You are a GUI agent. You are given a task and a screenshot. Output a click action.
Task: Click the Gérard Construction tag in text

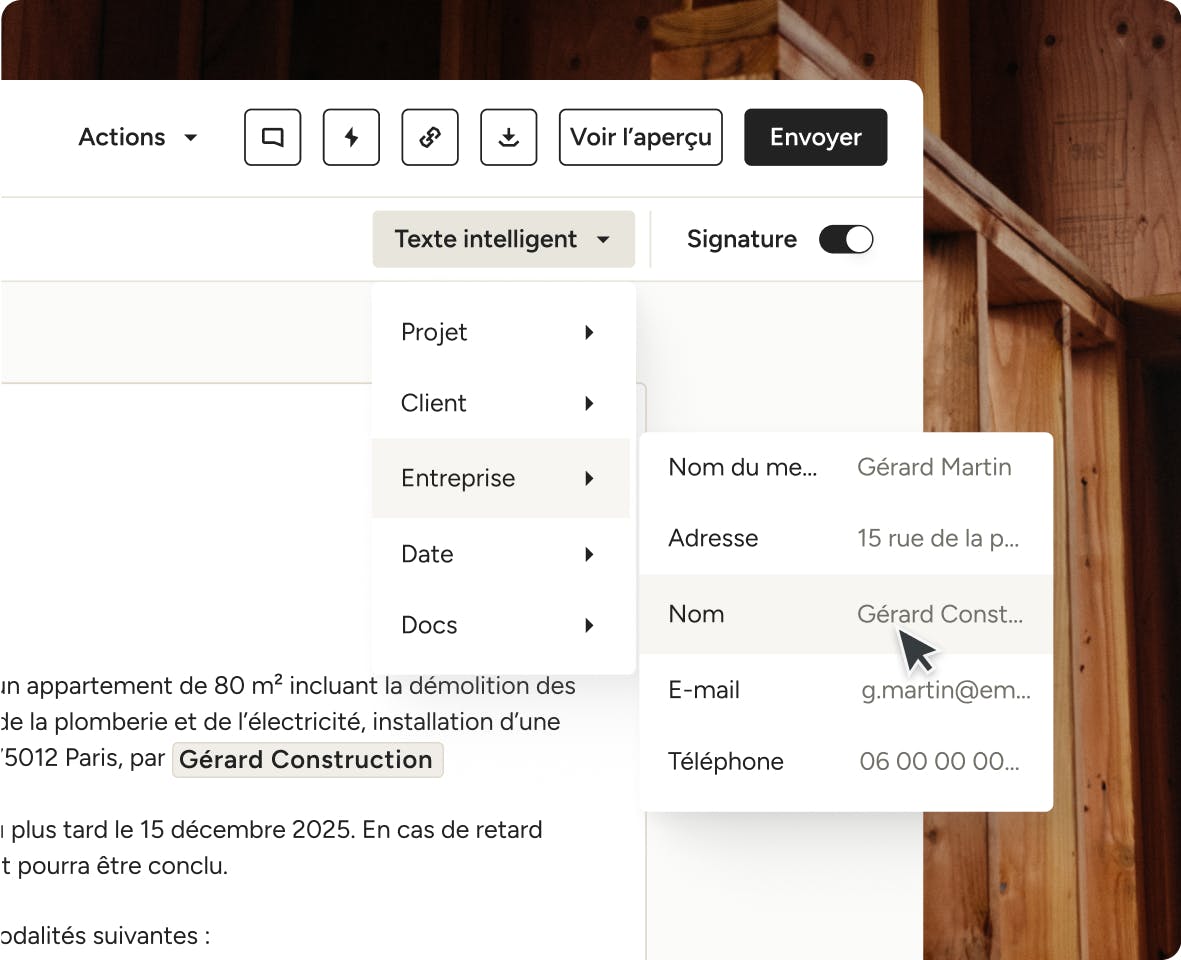coord(307,759)
